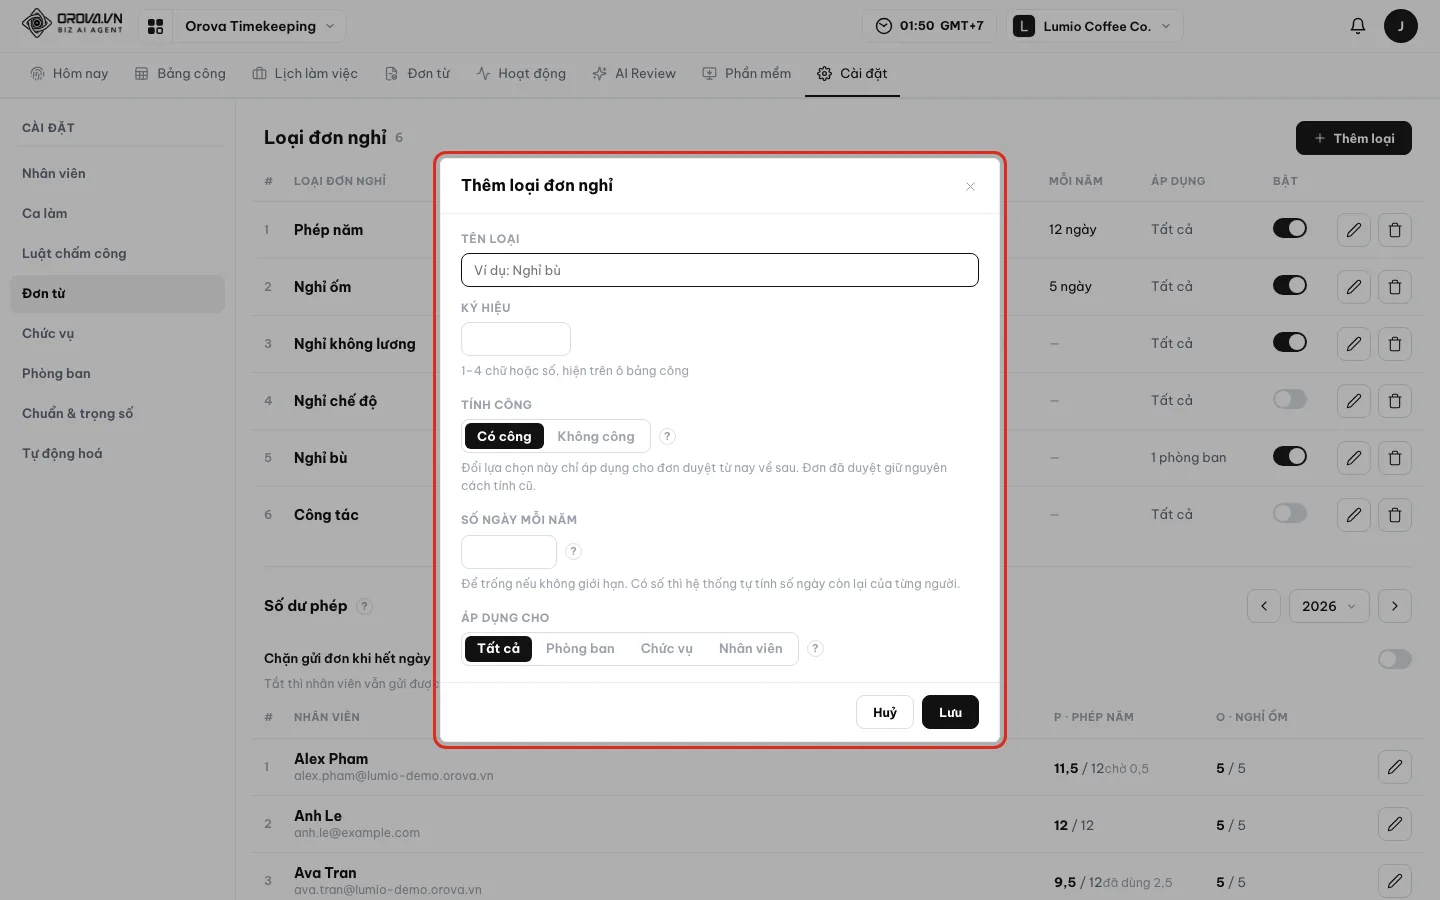This screenshot has width=1440, height=900.
Task: Edit the Nghỉ bù leave type
Action: tap(1353, 458)
